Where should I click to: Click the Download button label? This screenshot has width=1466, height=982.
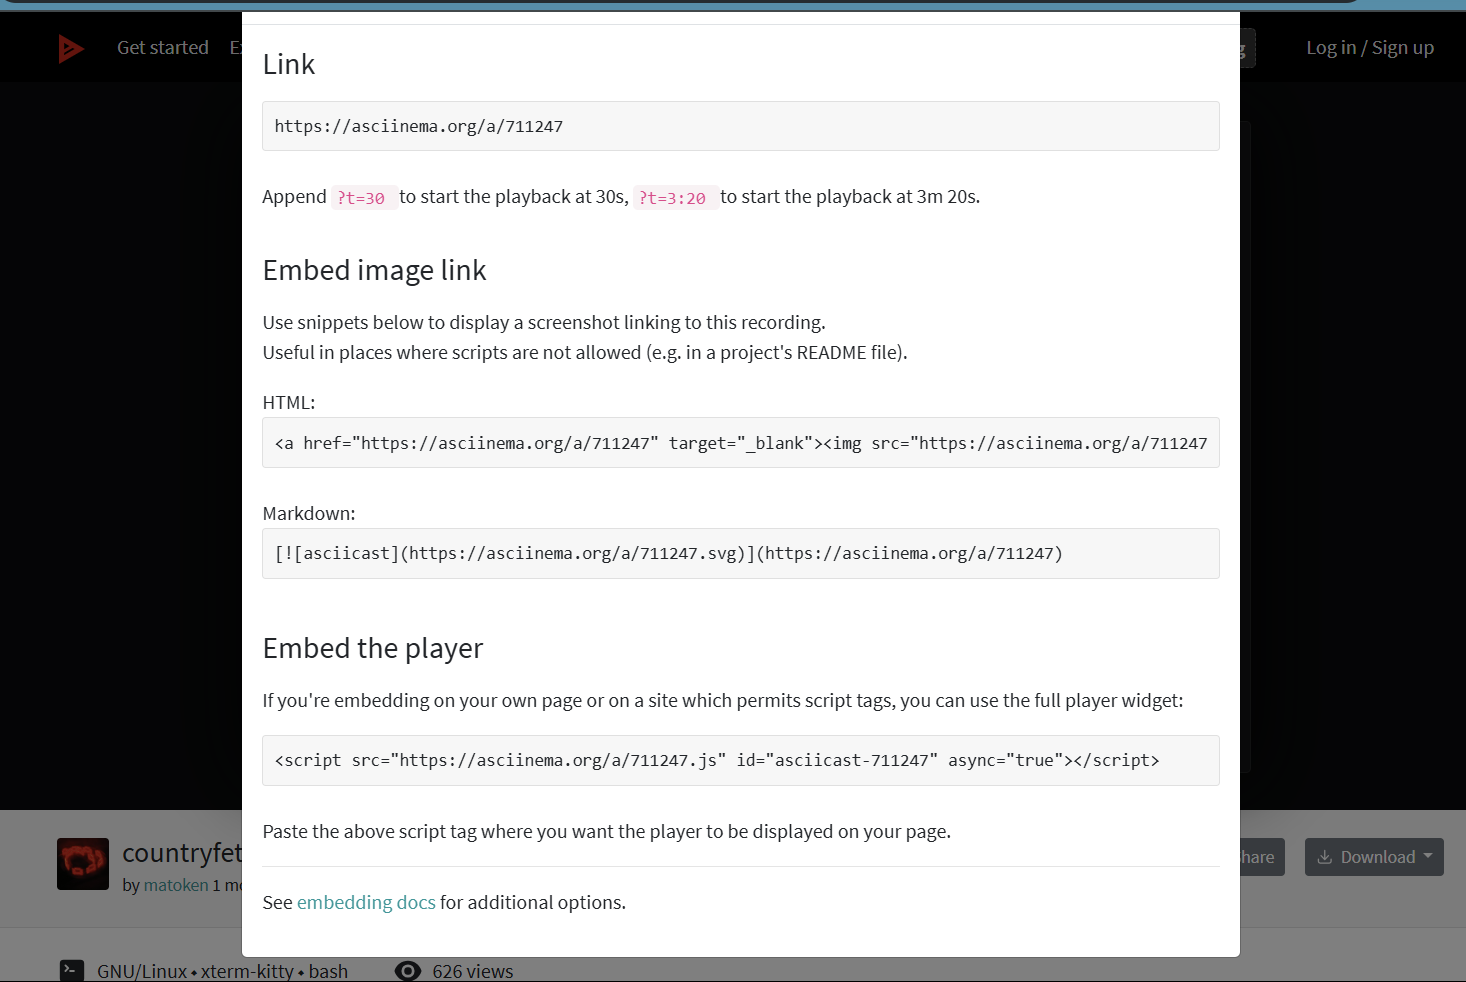coord(1377,857)
